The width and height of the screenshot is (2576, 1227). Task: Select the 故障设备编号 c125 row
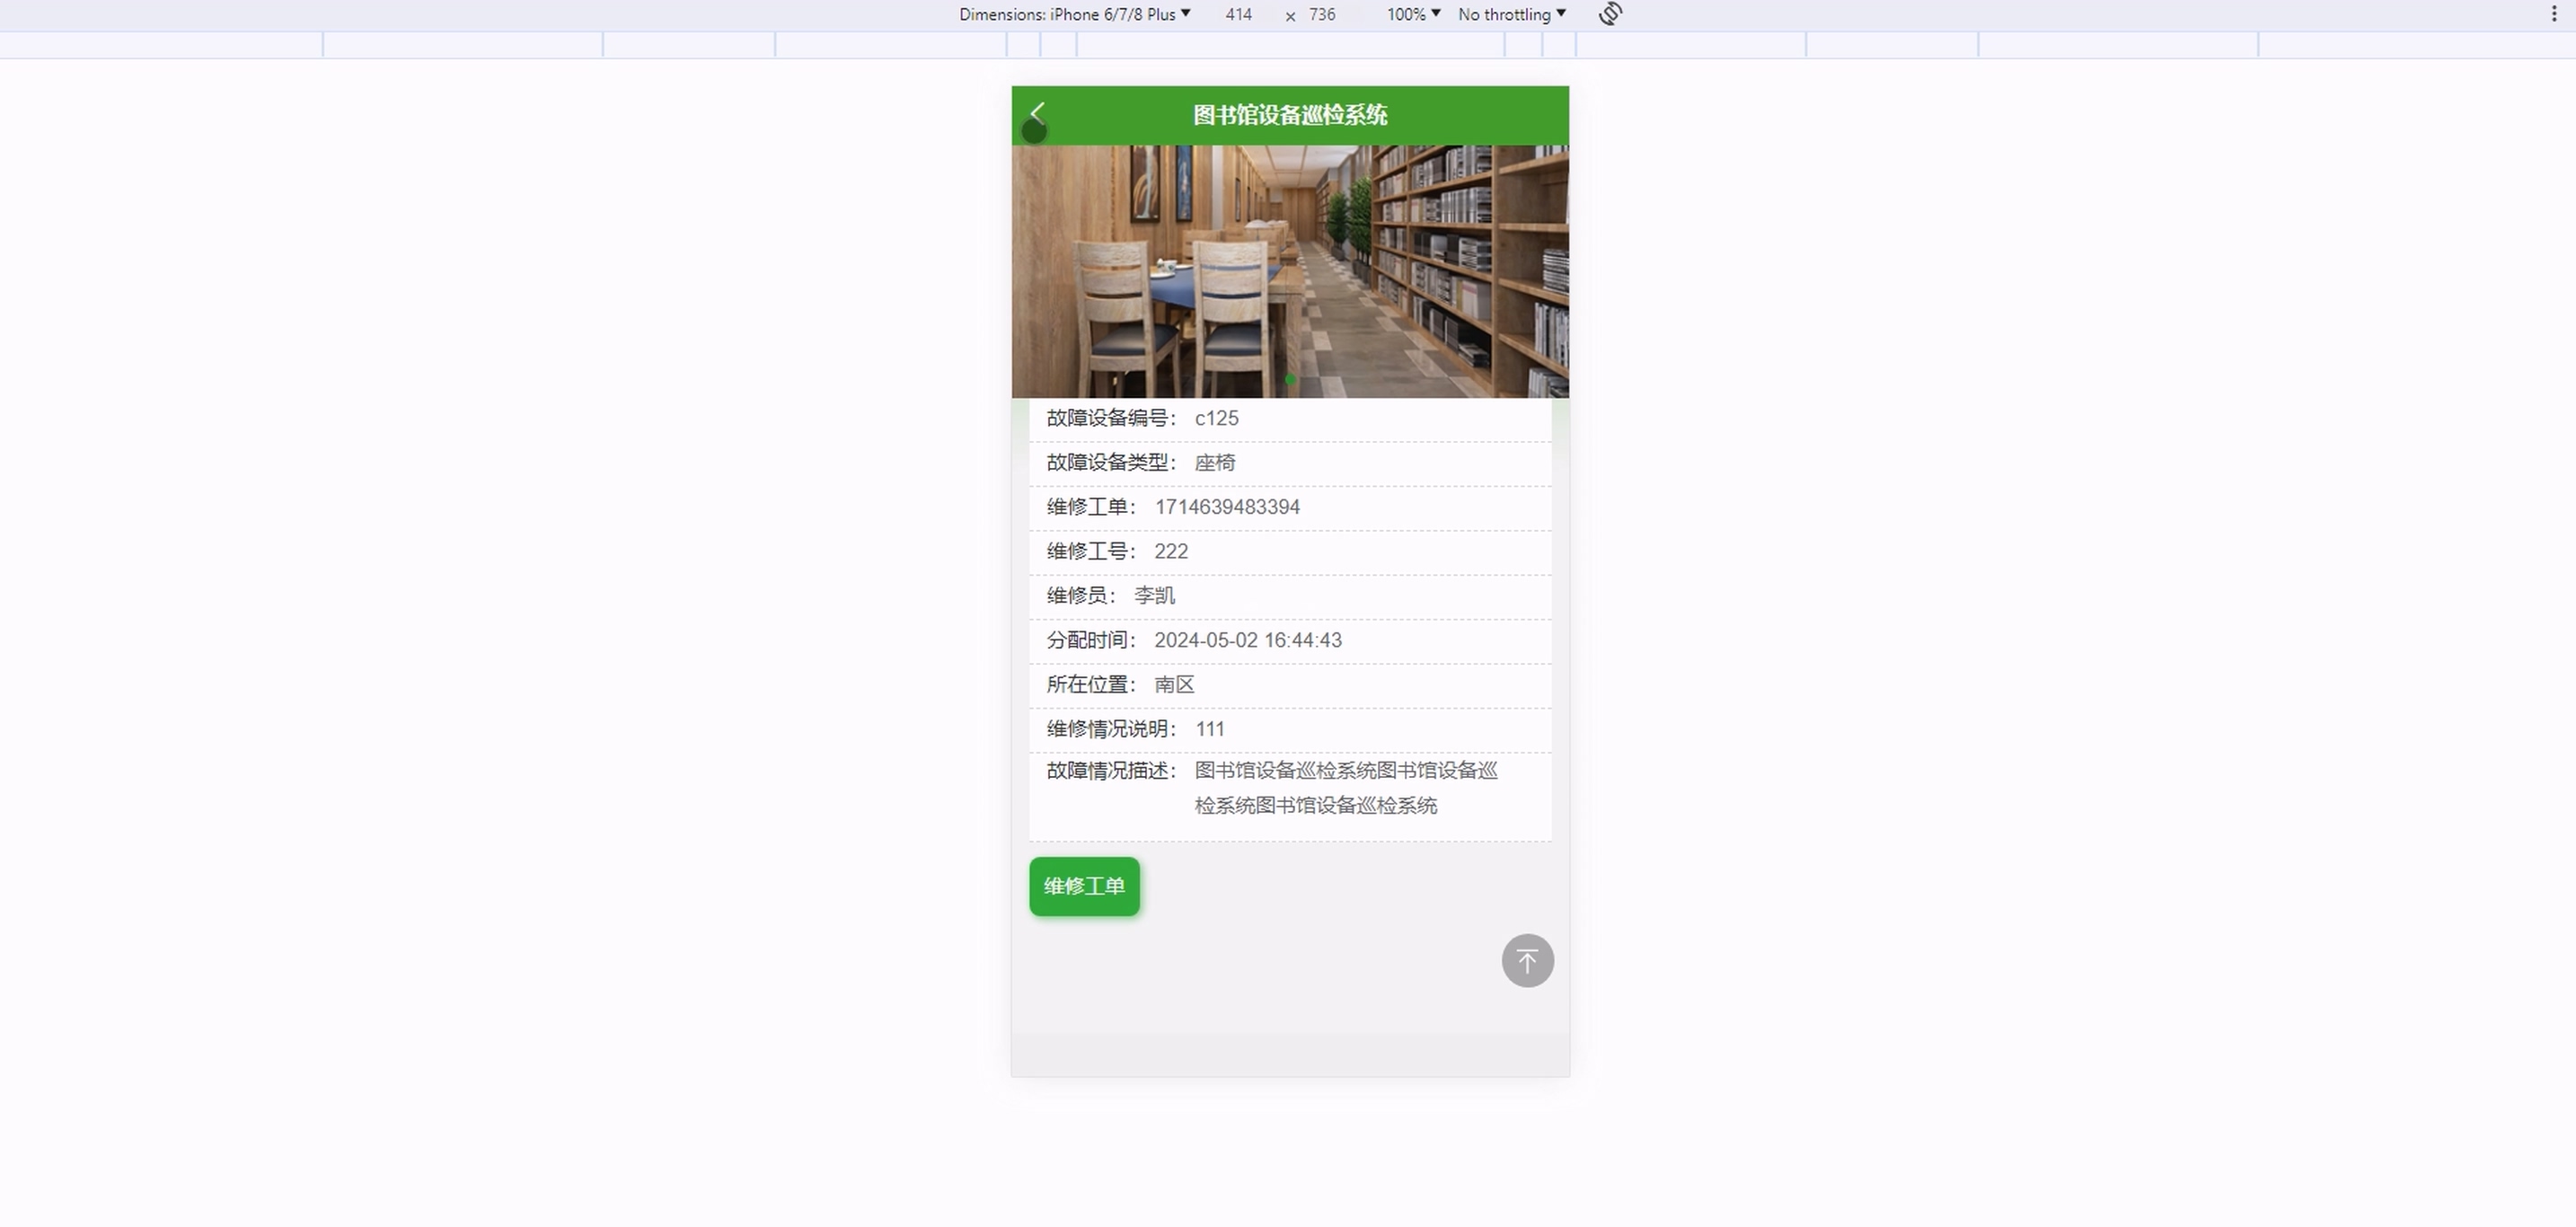[x=1290, y=419]
